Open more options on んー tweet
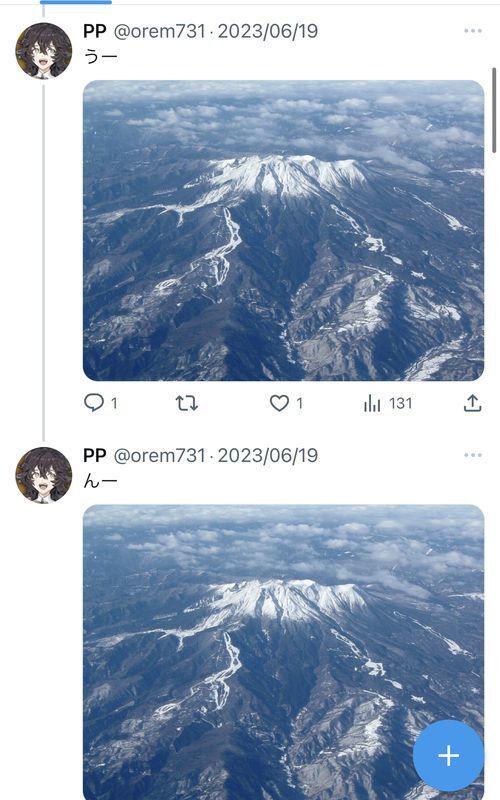 coord(473,455)
